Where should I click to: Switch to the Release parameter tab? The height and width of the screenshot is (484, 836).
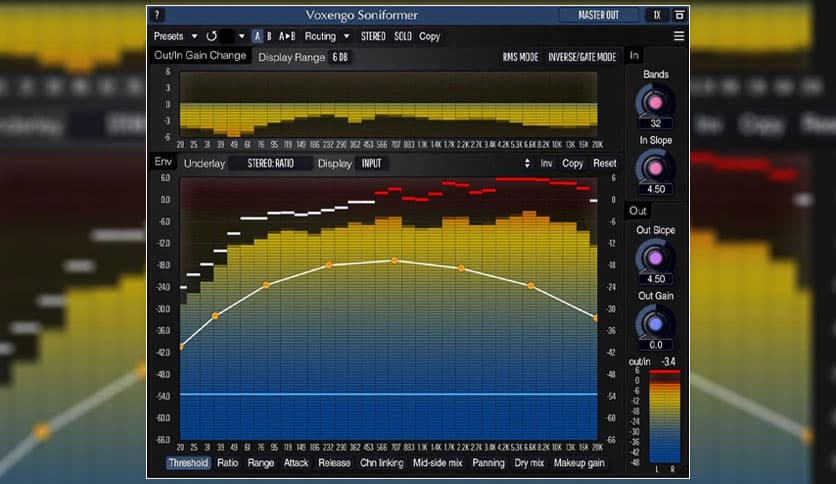[x=334, y=463]
